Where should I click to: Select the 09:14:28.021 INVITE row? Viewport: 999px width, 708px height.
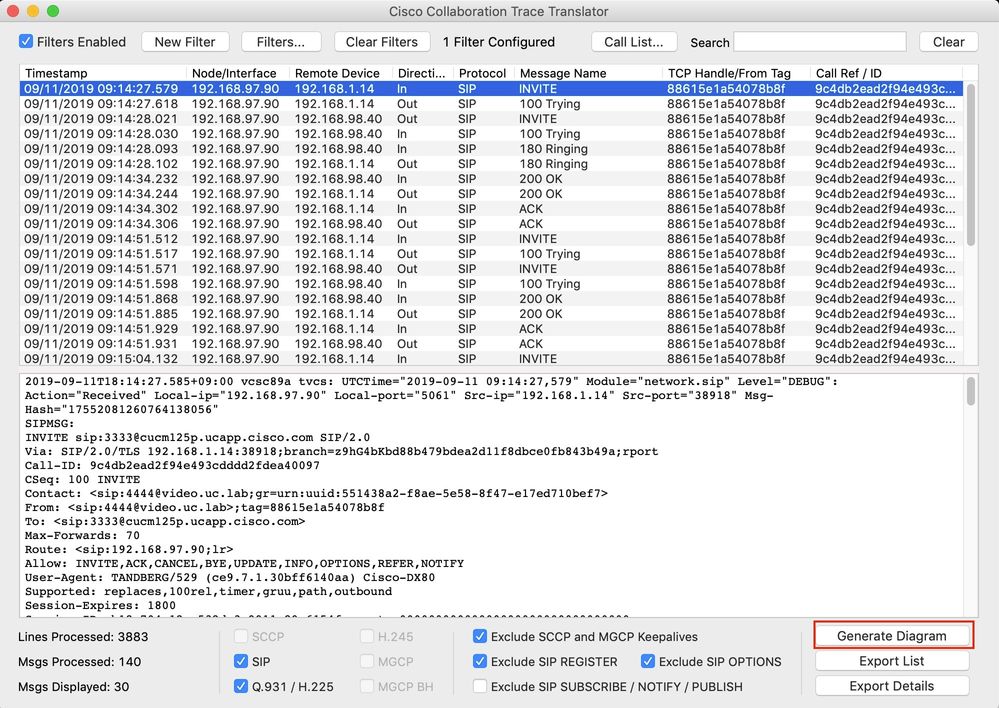click(491, 119)
